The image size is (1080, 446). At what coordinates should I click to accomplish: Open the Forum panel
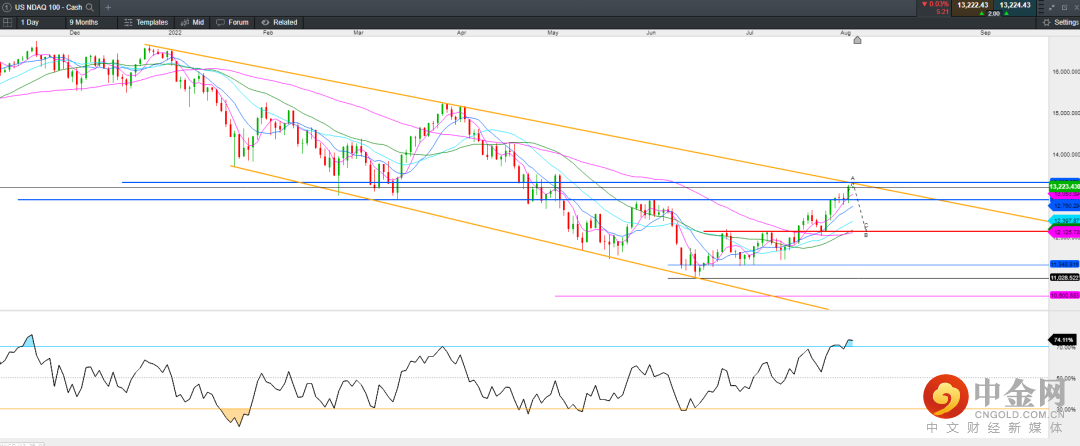tap(233, 21)
